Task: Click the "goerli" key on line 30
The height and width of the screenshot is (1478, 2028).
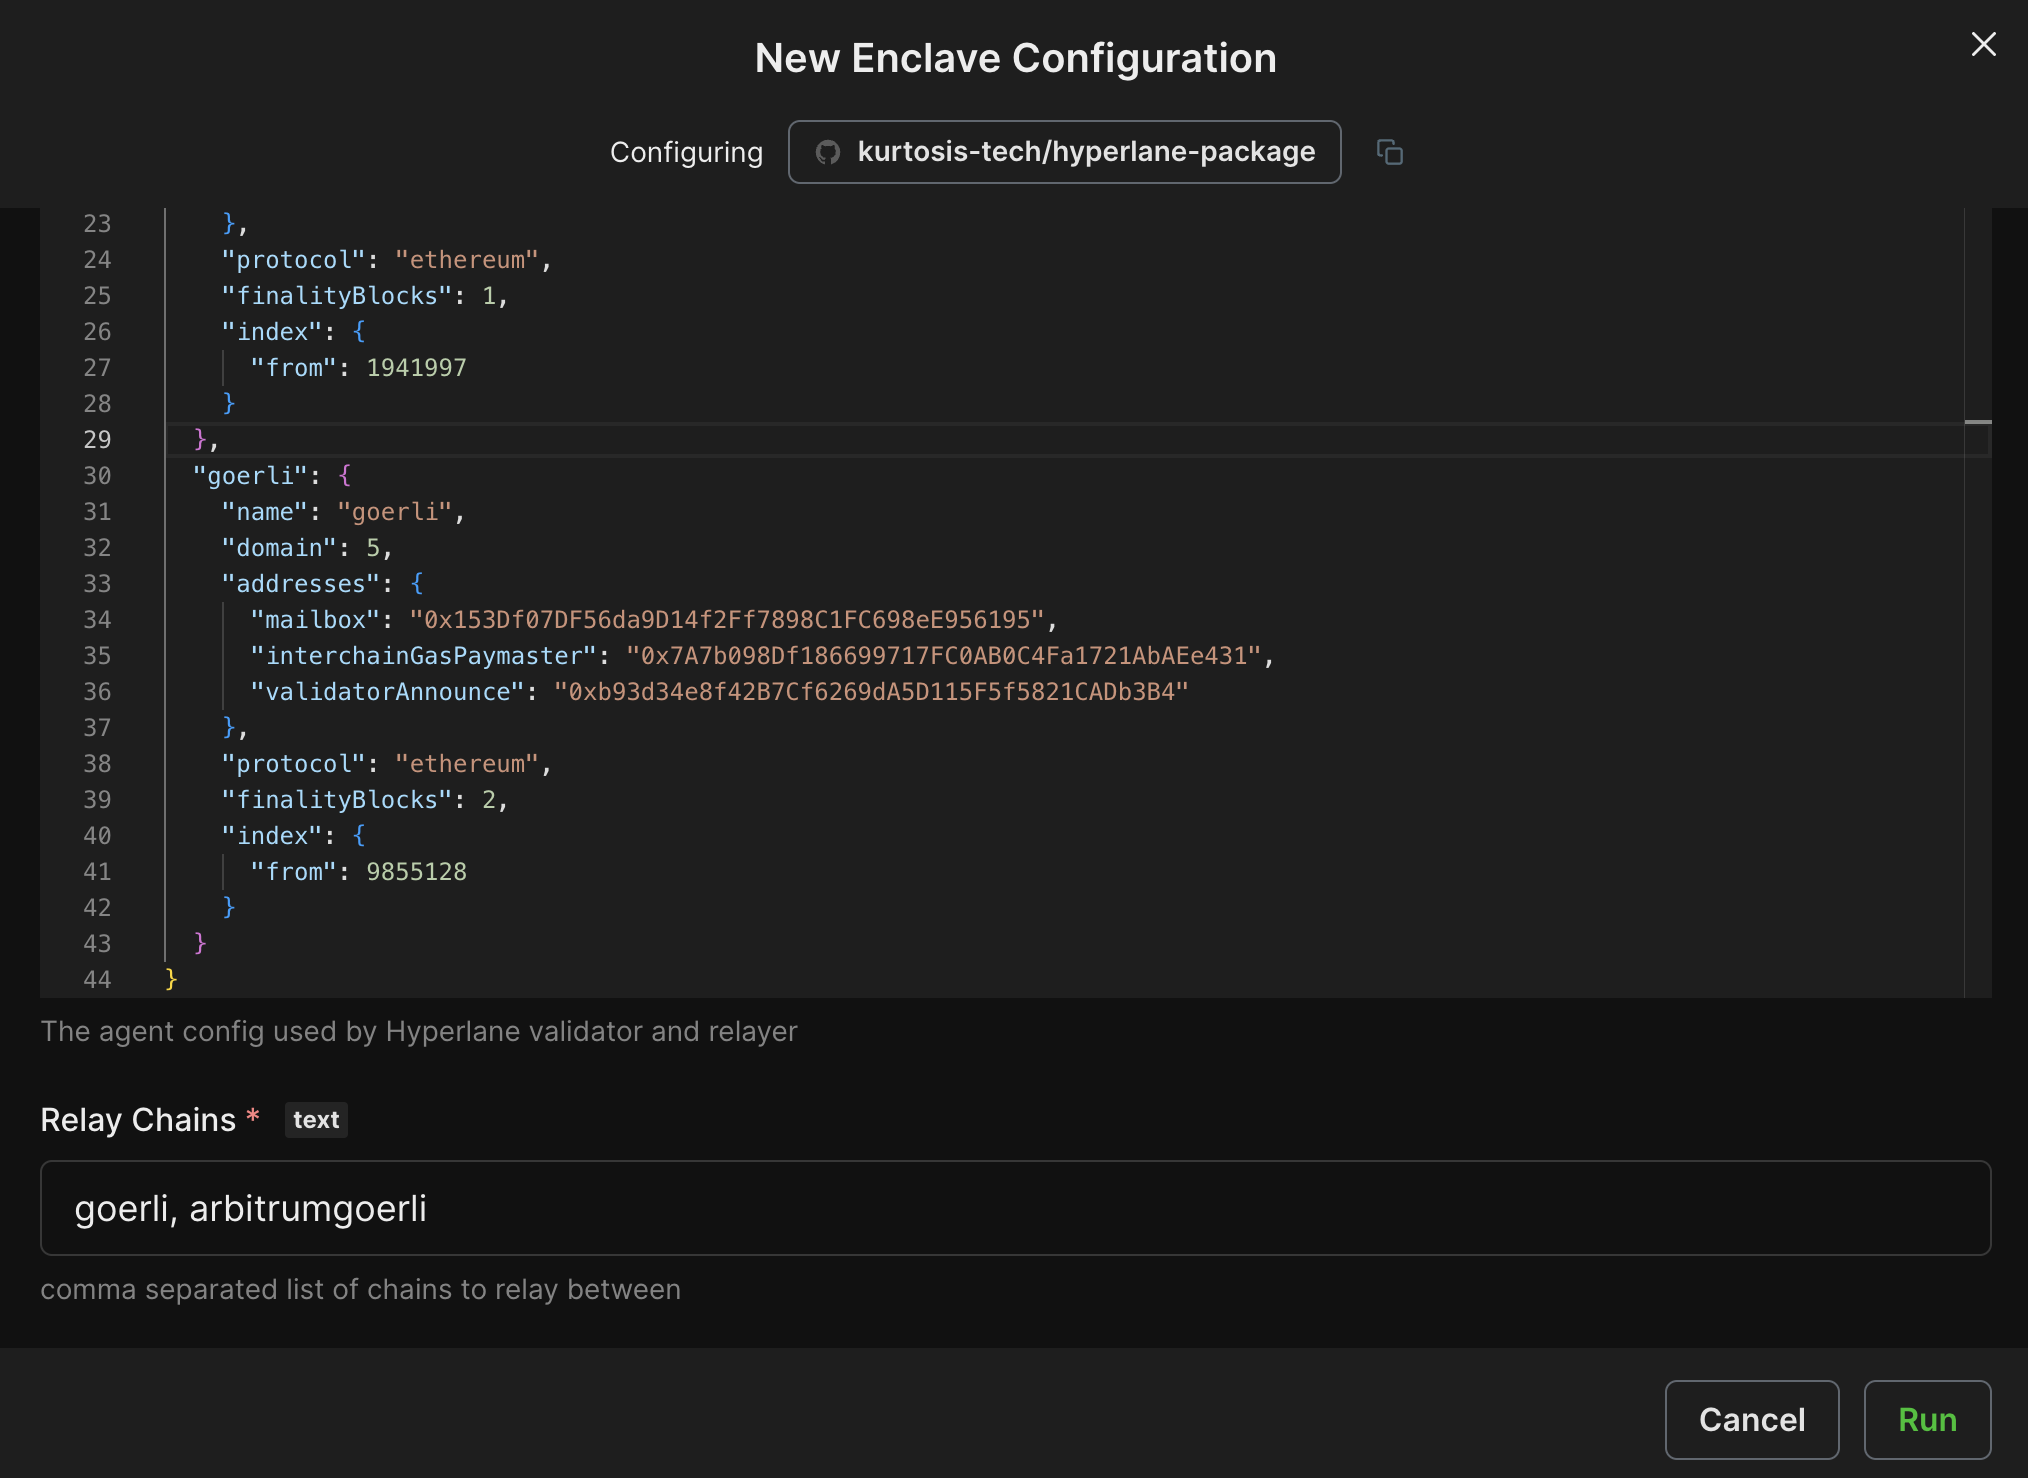Action: click(250, 475)
